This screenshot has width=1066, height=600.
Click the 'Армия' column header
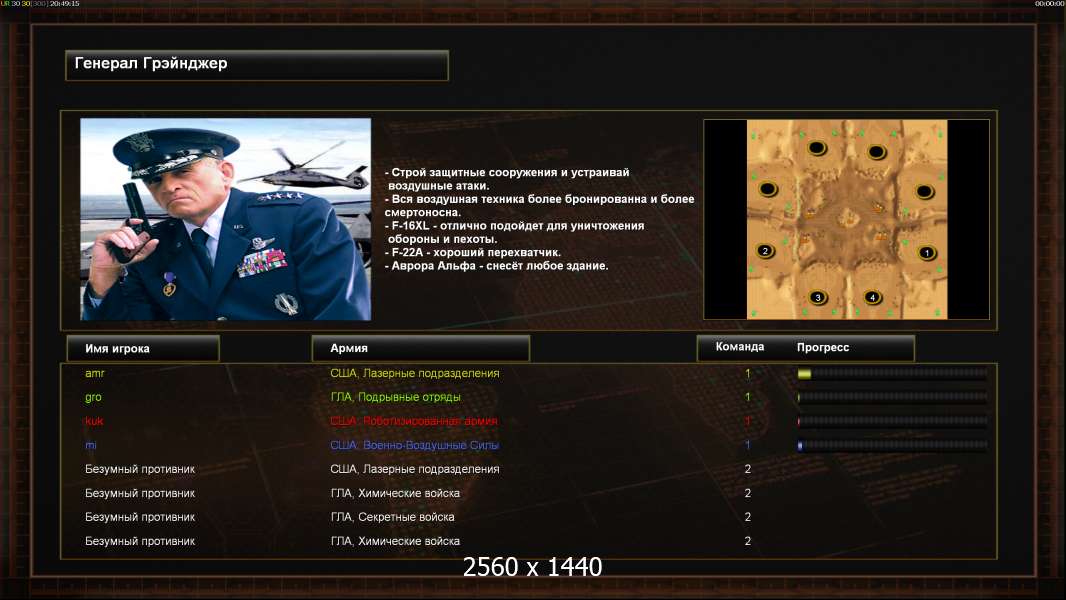pos(420,348)
